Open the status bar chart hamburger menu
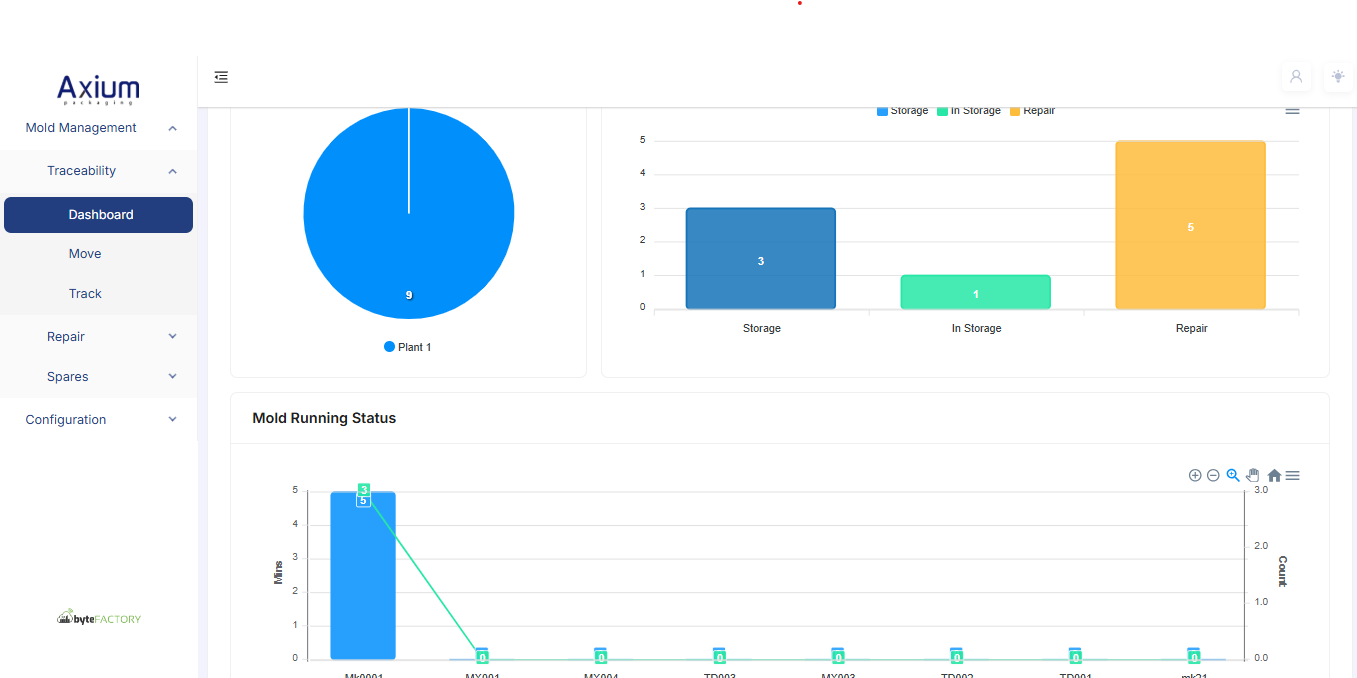Viewport: 1357px width, 678px height. tap(1293, 110)
